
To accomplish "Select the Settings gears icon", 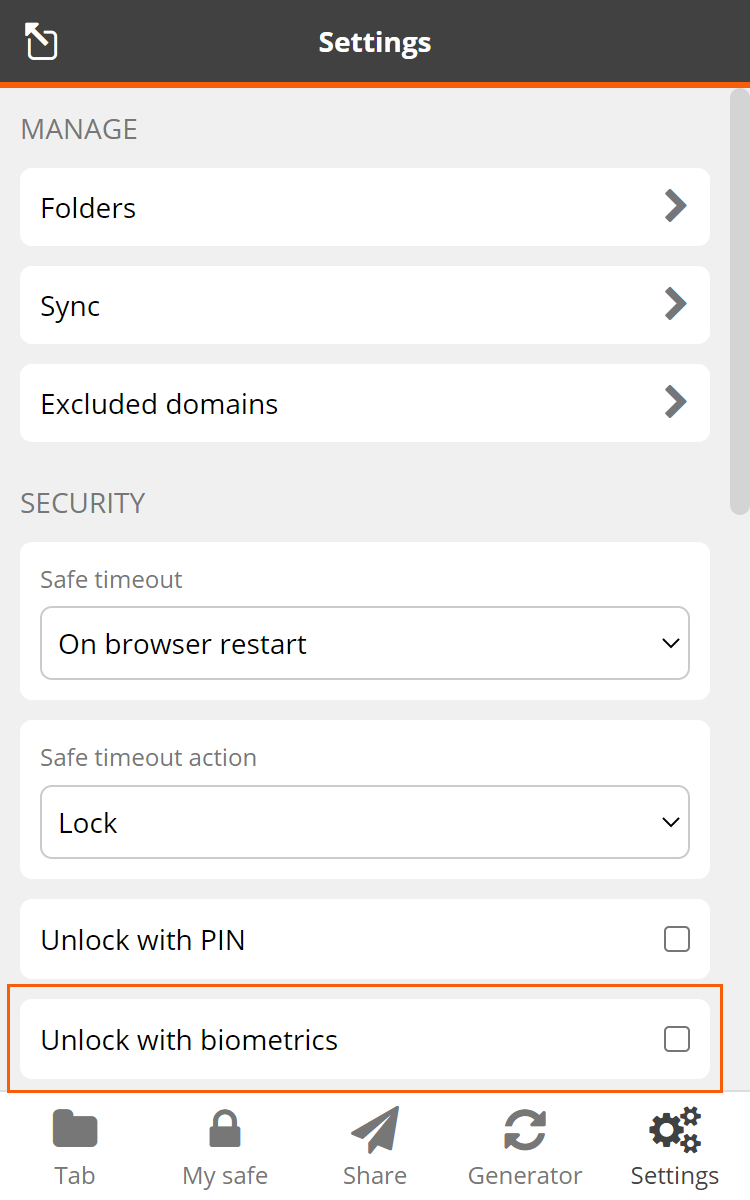I will tap(674, 1130).
